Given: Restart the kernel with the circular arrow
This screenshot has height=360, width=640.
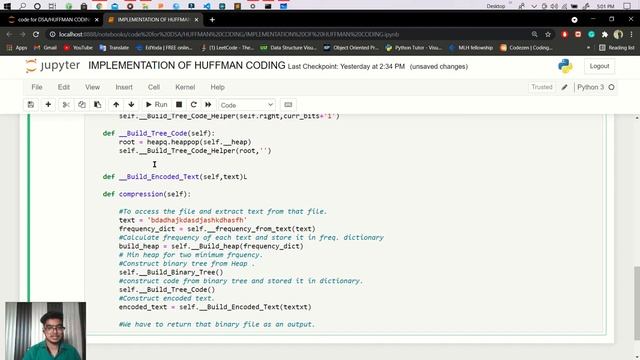Looking at the screenshot, I should tap(193, 105).
